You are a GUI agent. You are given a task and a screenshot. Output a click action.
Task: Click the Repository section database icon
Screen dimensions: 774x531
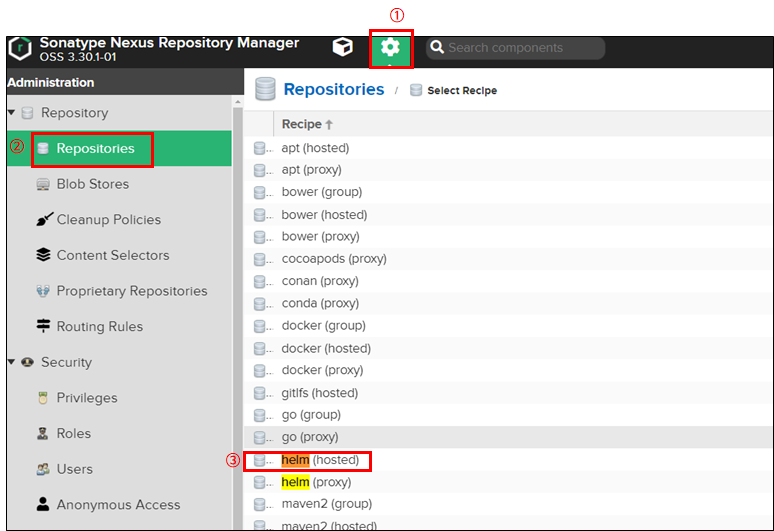(x=28, y=113)
